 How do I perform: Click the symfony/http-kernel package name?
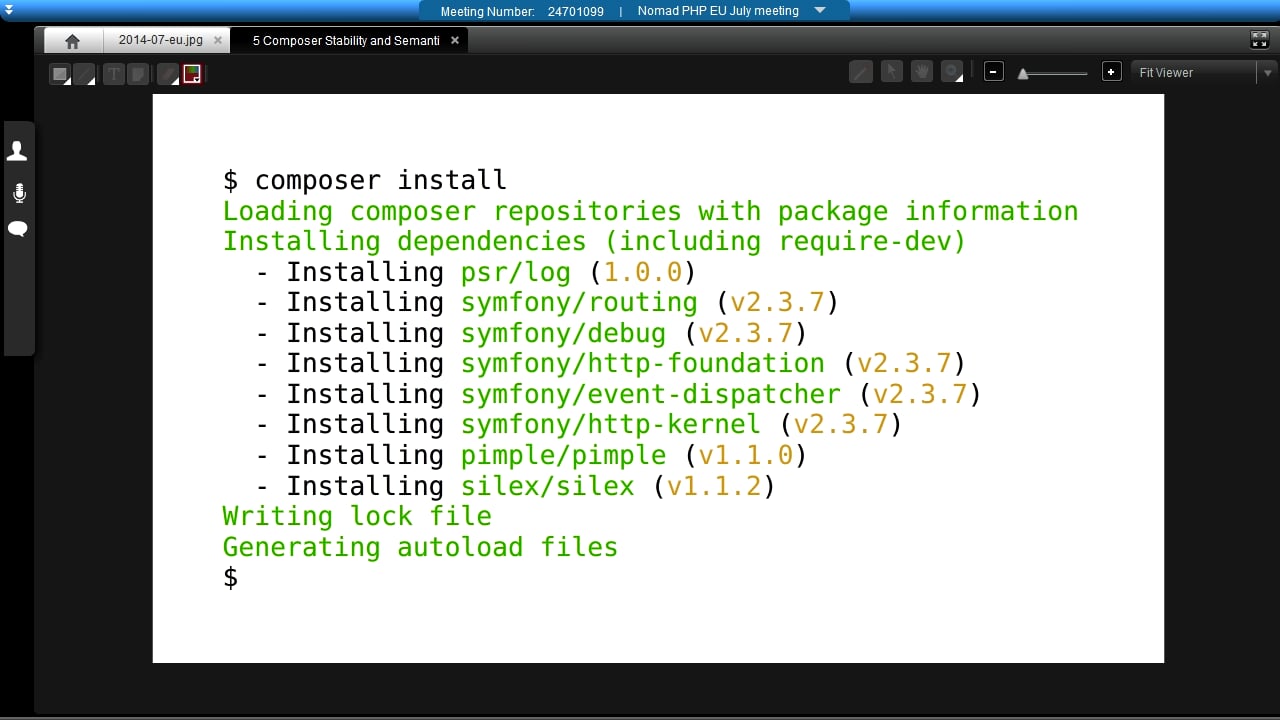(x=611, y=425)
